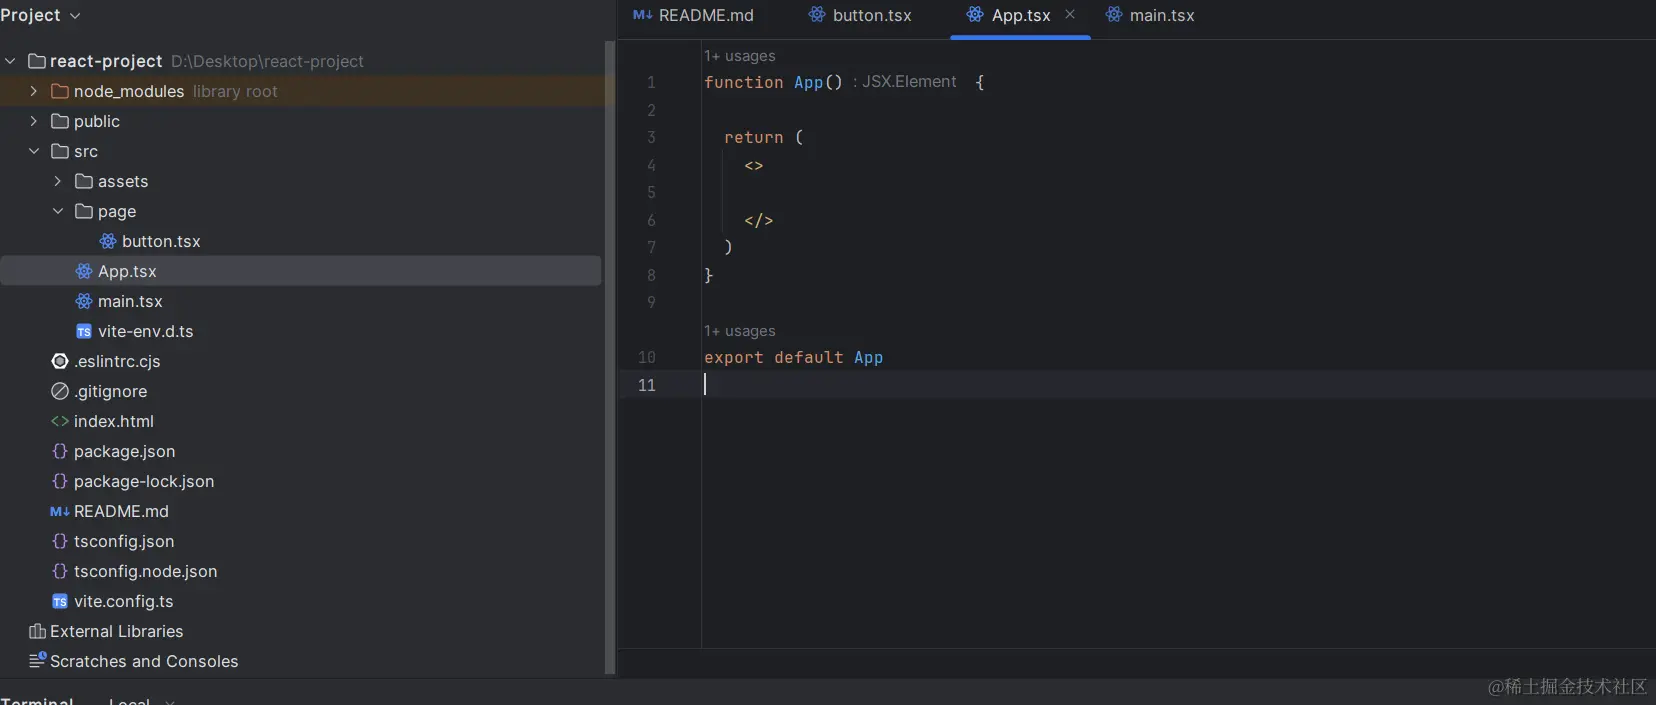
Task: Click the External Libraries icon
Action: coord(37,631)
